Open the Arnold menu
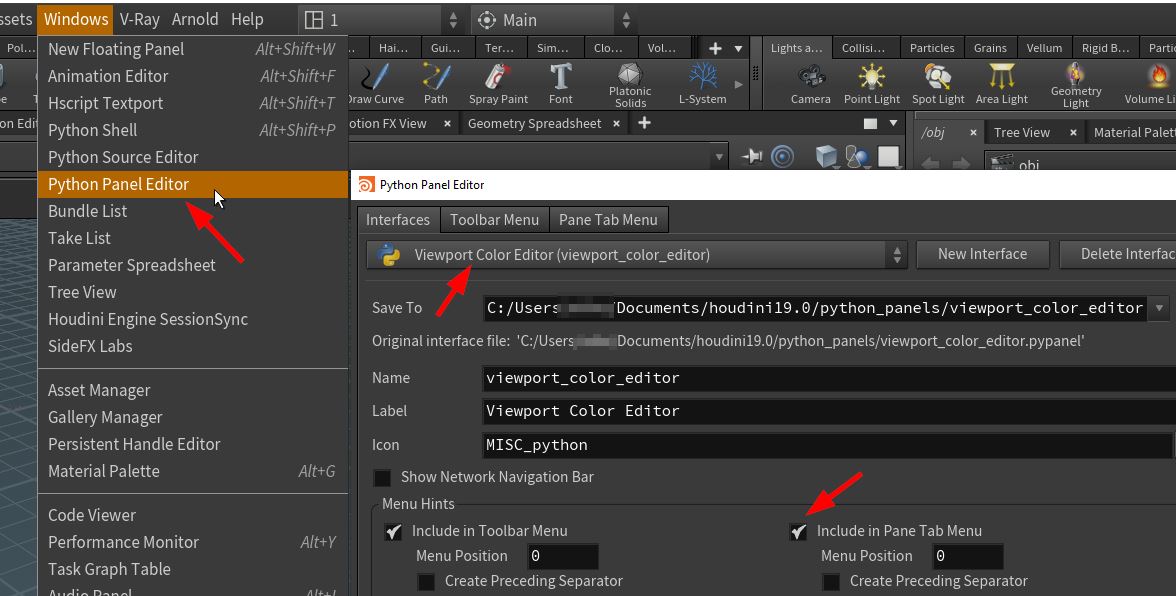 195,19
